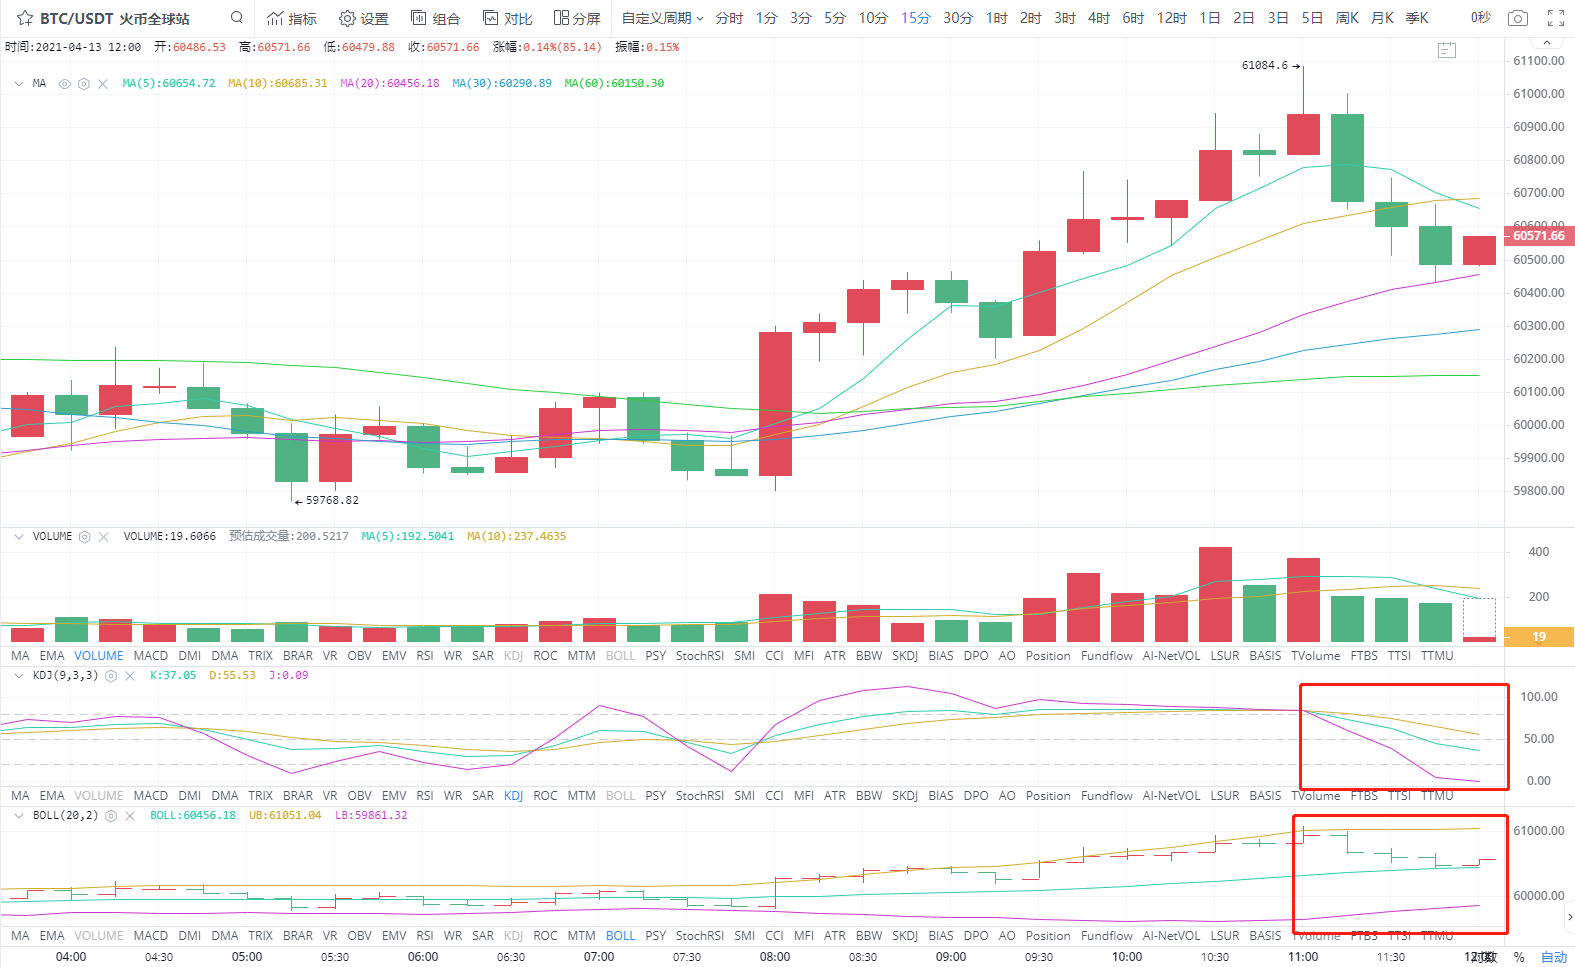Select MACD in the volume panel indicator row
Viewport: 1575px width, 967px height.
[x=151, y=656]
